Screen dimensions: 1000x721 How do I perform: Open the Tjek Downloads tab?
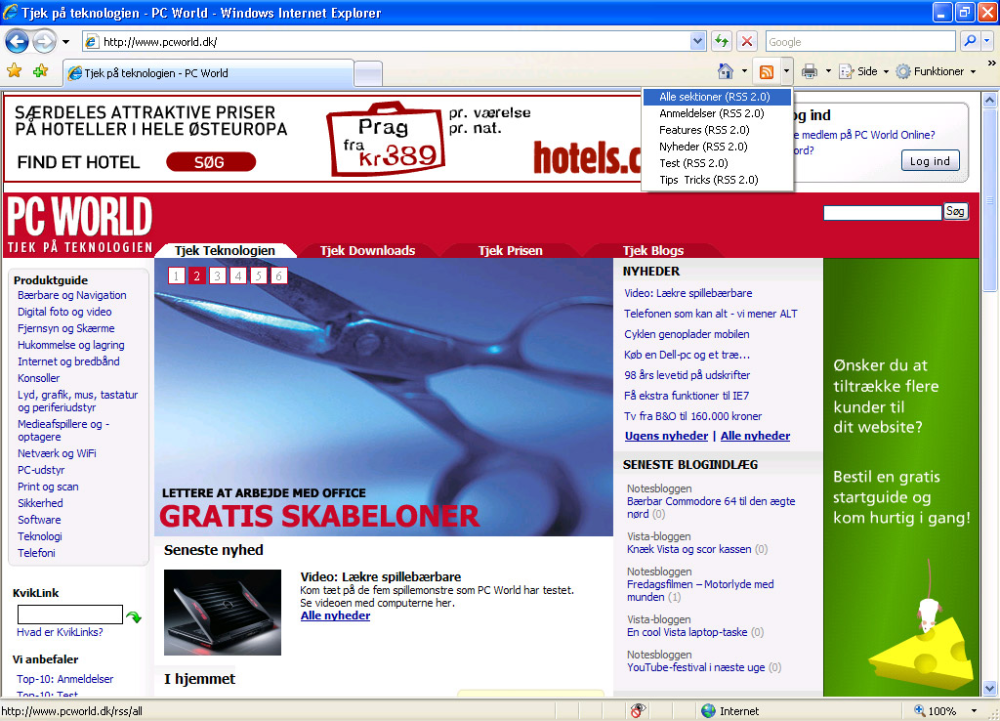[367, 251]
